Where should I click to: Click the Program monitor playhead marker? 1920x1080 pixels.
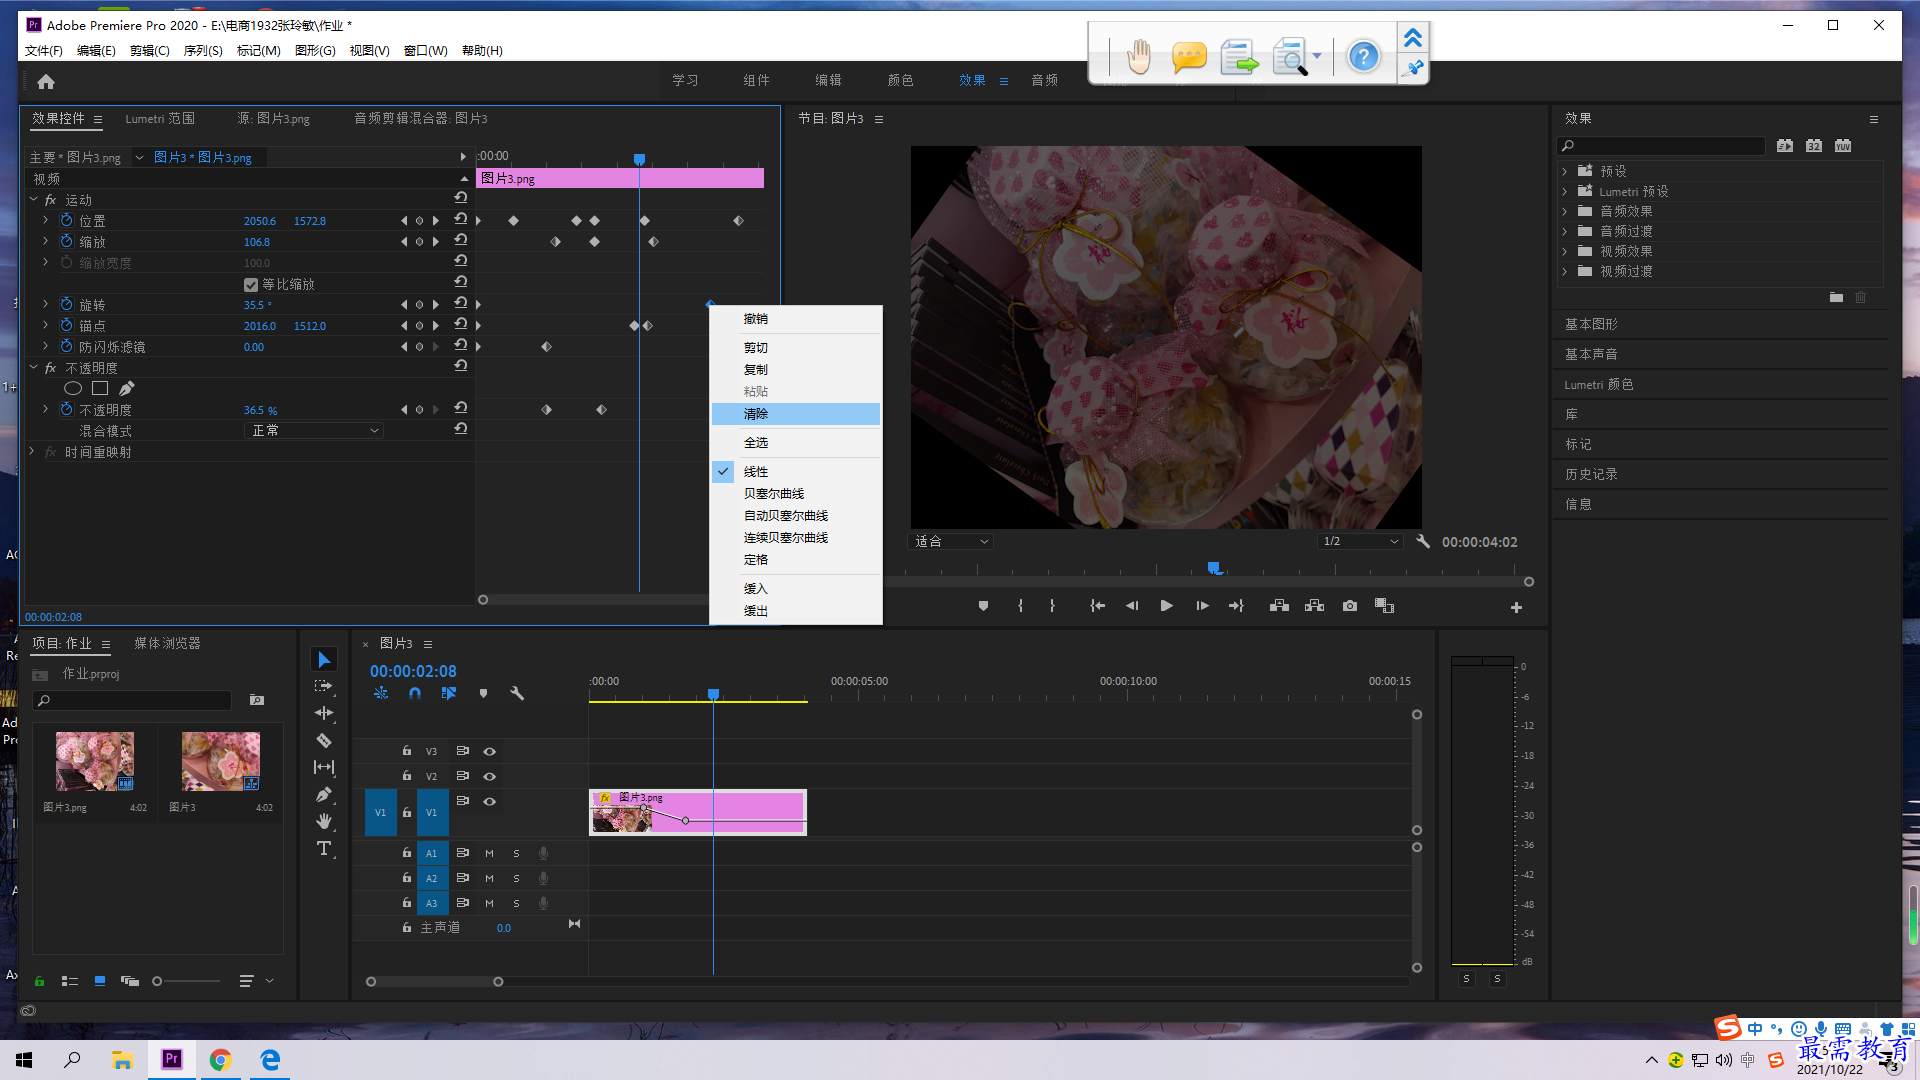(x=1214, y=568)
